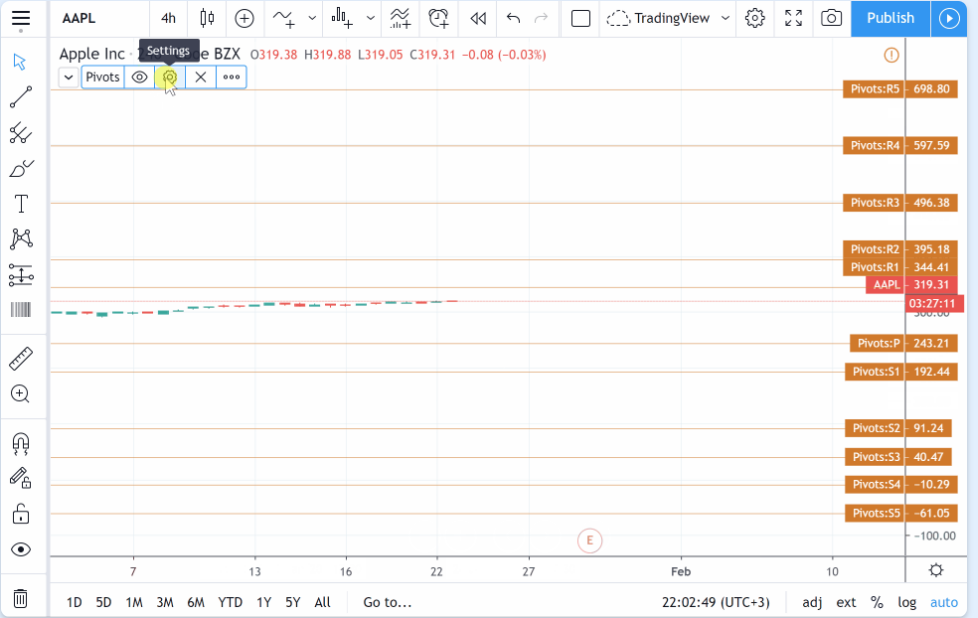Image resolution: width=978 pixels, height=618 pixels.
Task: Take a chart snapshot with camera
Action: click(x=831, y=18)
